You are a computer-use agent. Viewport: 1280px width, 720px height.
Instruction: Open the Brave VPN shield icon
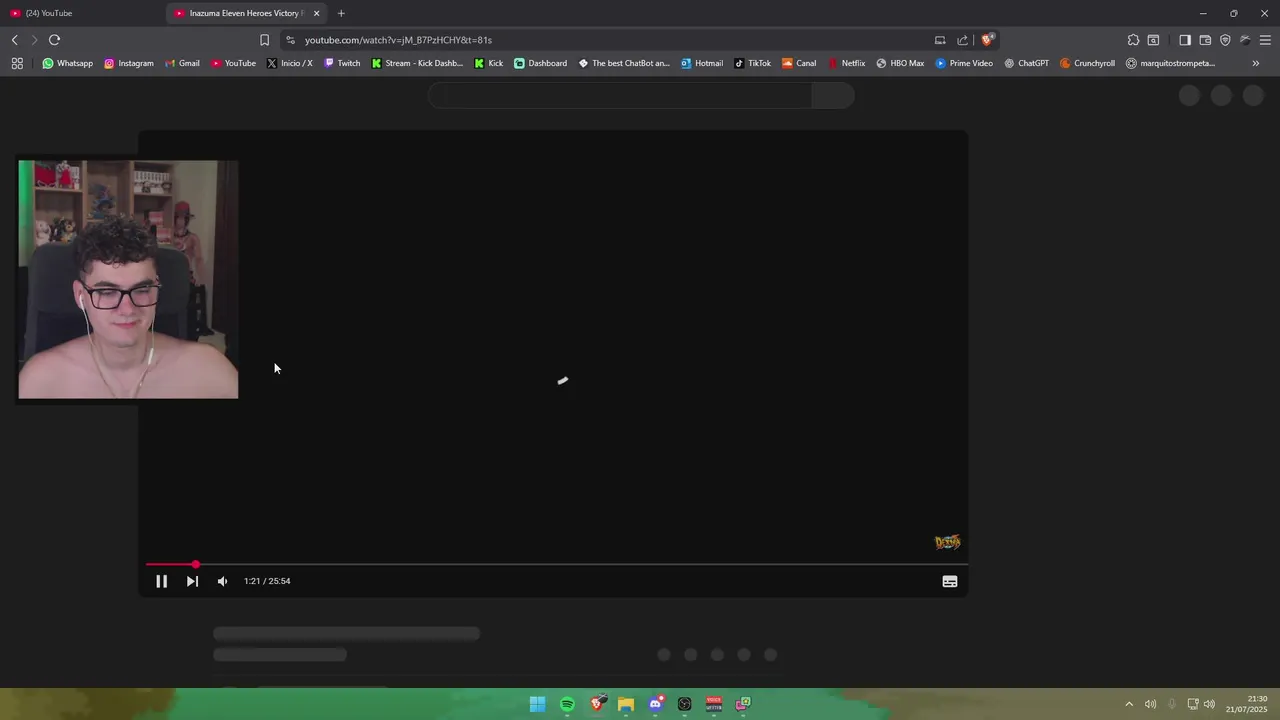(1225, 40)
